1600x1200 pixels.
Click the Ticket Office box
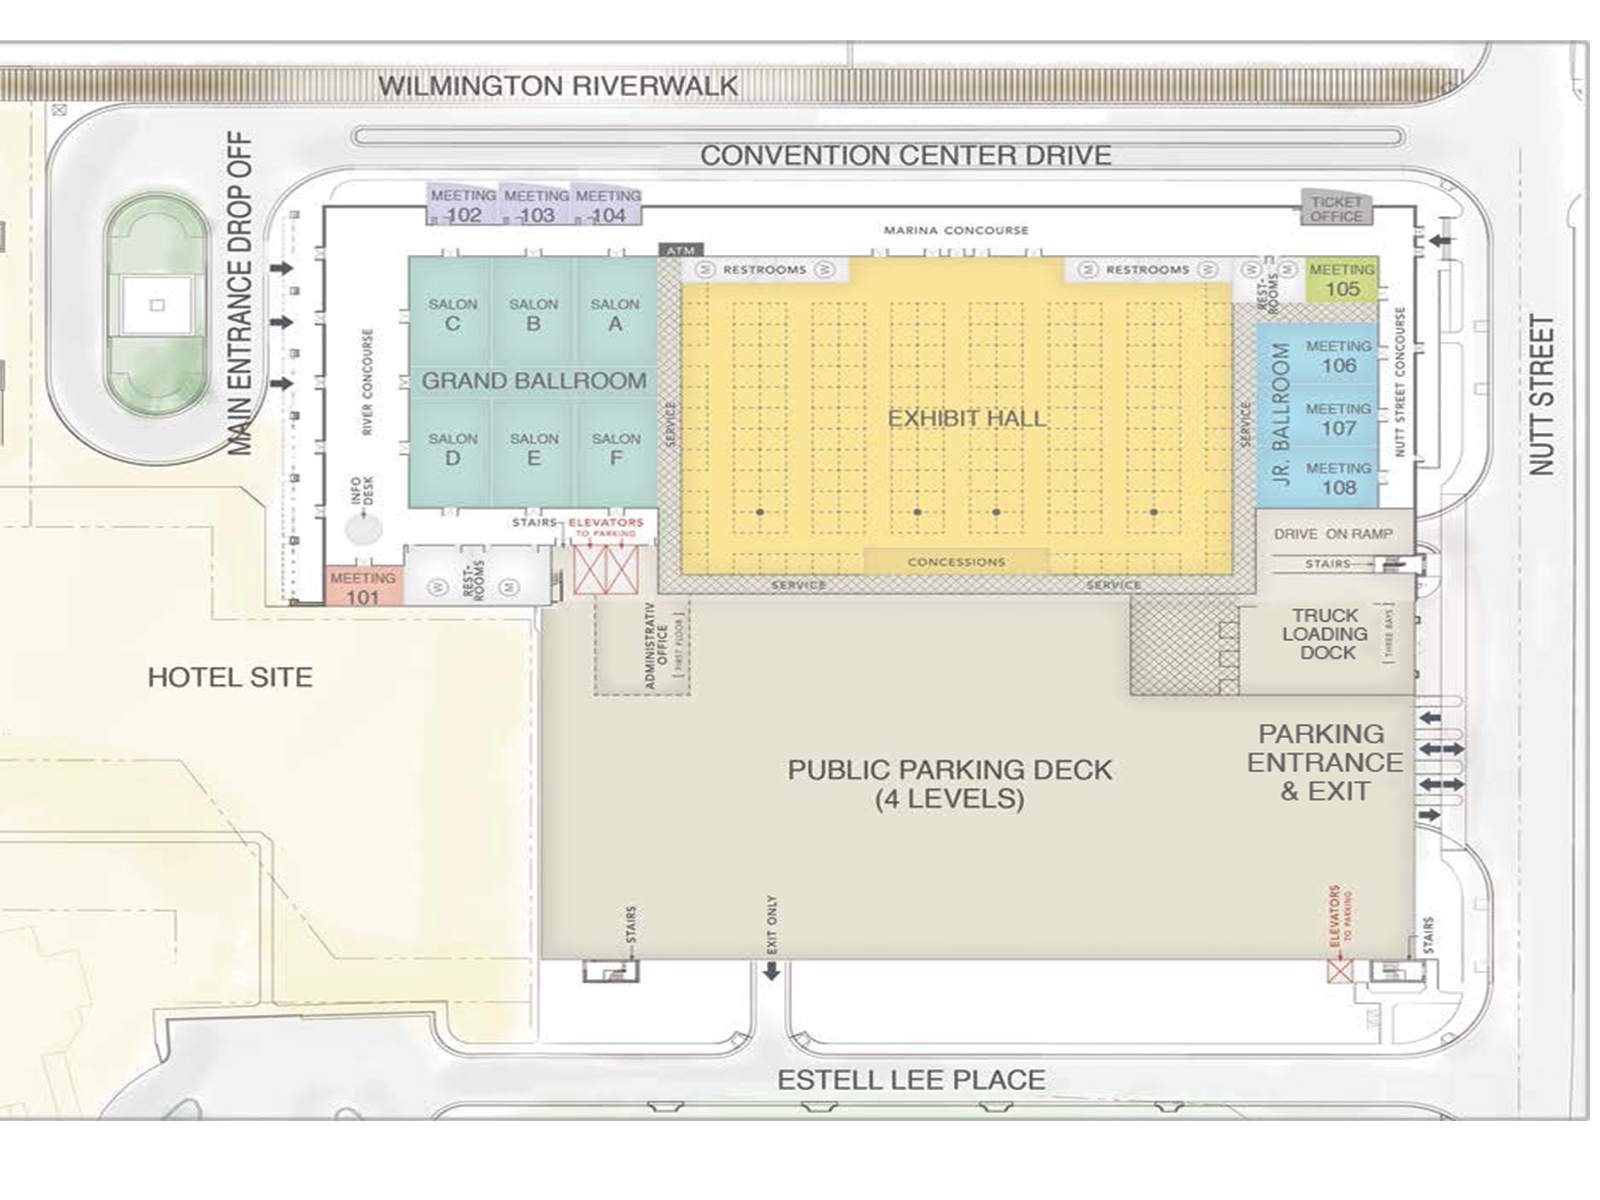pyautogui.click(x=1336, y=209)
